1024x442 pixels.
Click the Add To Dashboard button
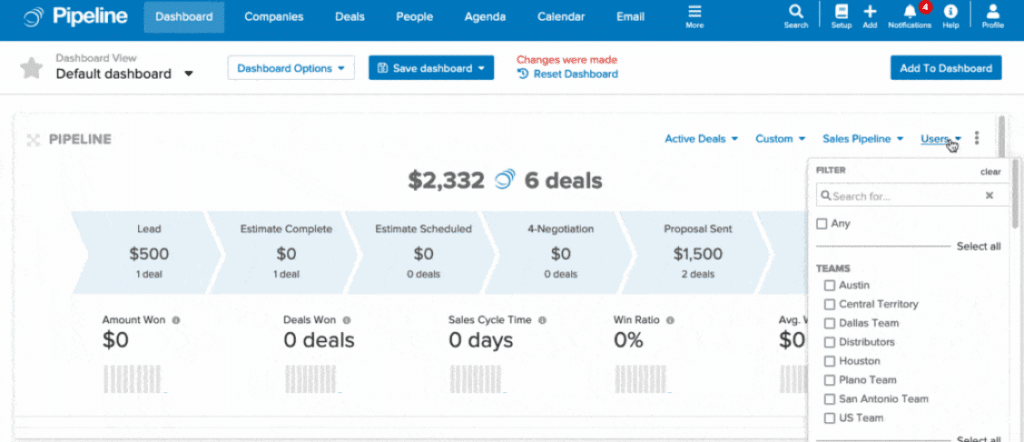pos(945,67)
